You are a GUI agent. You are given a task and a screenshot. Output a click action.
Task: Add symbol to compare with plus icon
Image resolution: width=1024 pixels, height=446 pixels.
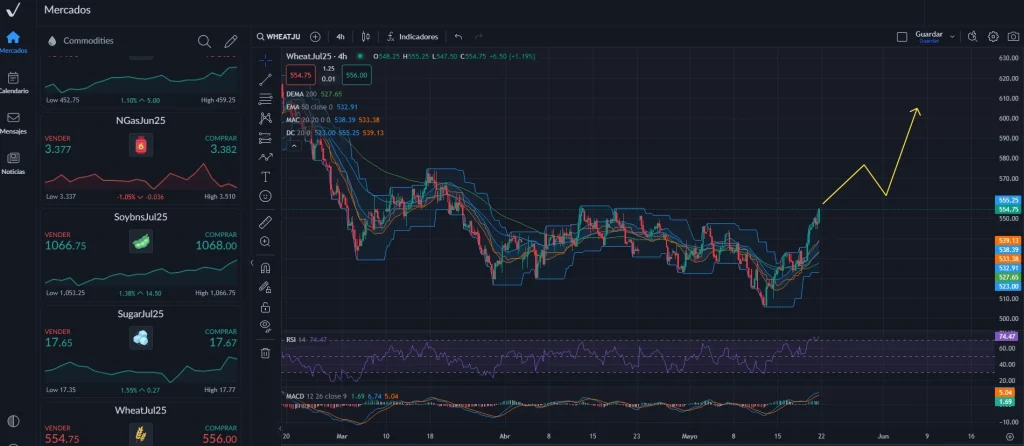(315, 37)
